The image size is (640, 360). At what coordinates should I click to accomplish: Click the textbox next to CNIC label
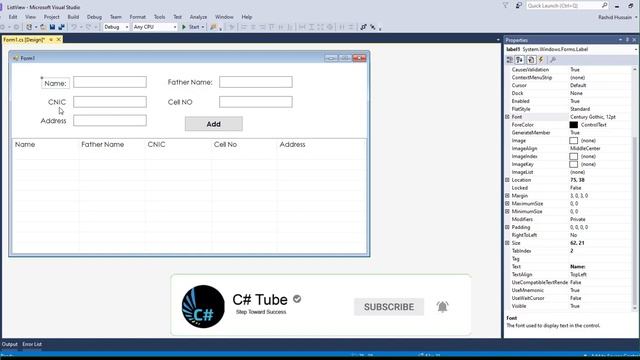click(110, 102)
